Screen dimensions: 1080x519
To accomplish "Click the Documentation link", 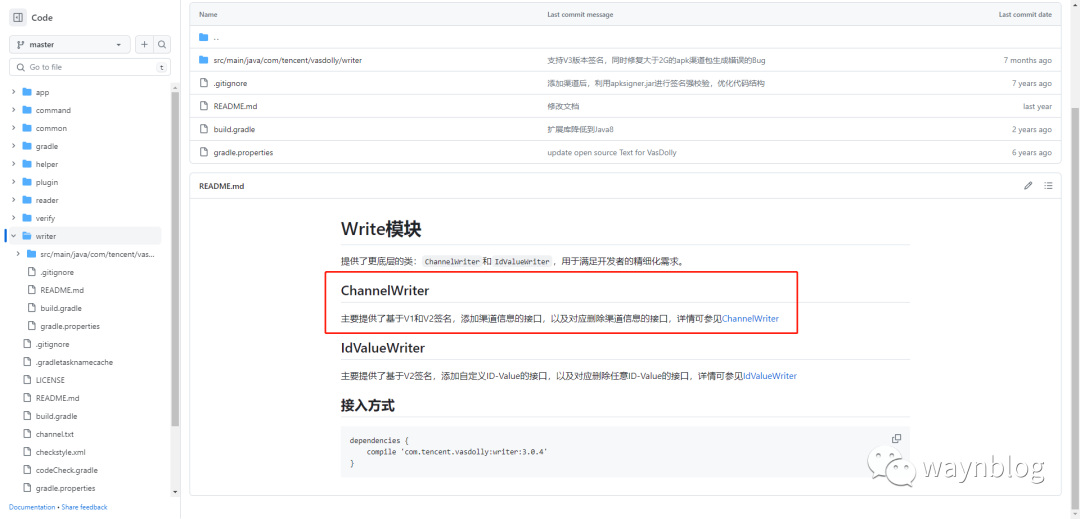I will (x=32, y=507).
